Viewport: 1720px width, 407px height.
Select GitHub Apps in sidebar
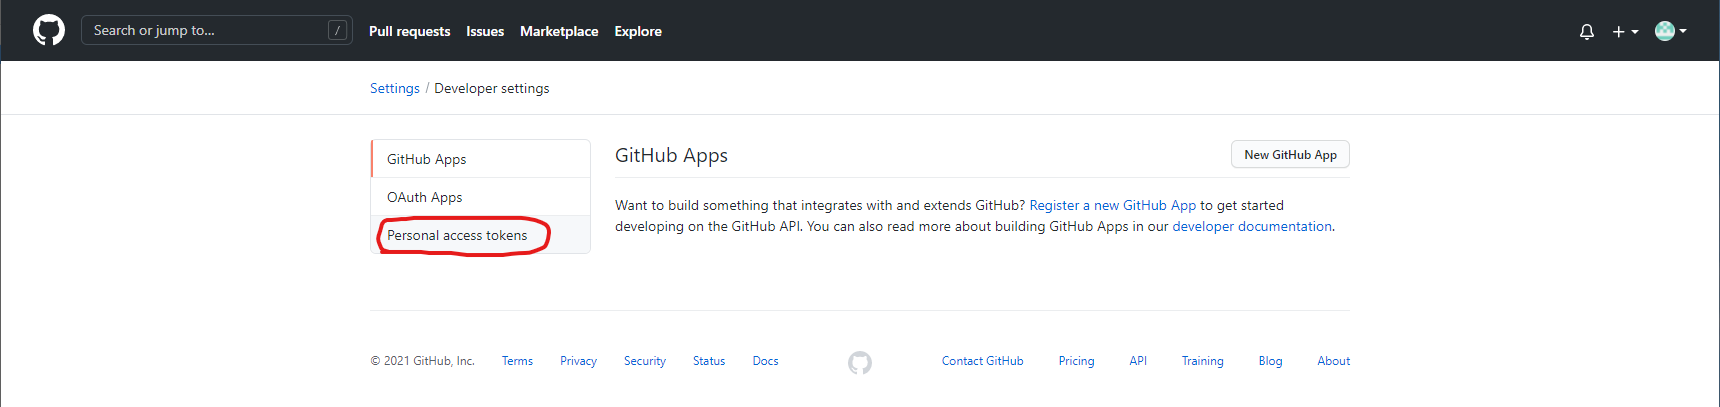tap(481, 159)
